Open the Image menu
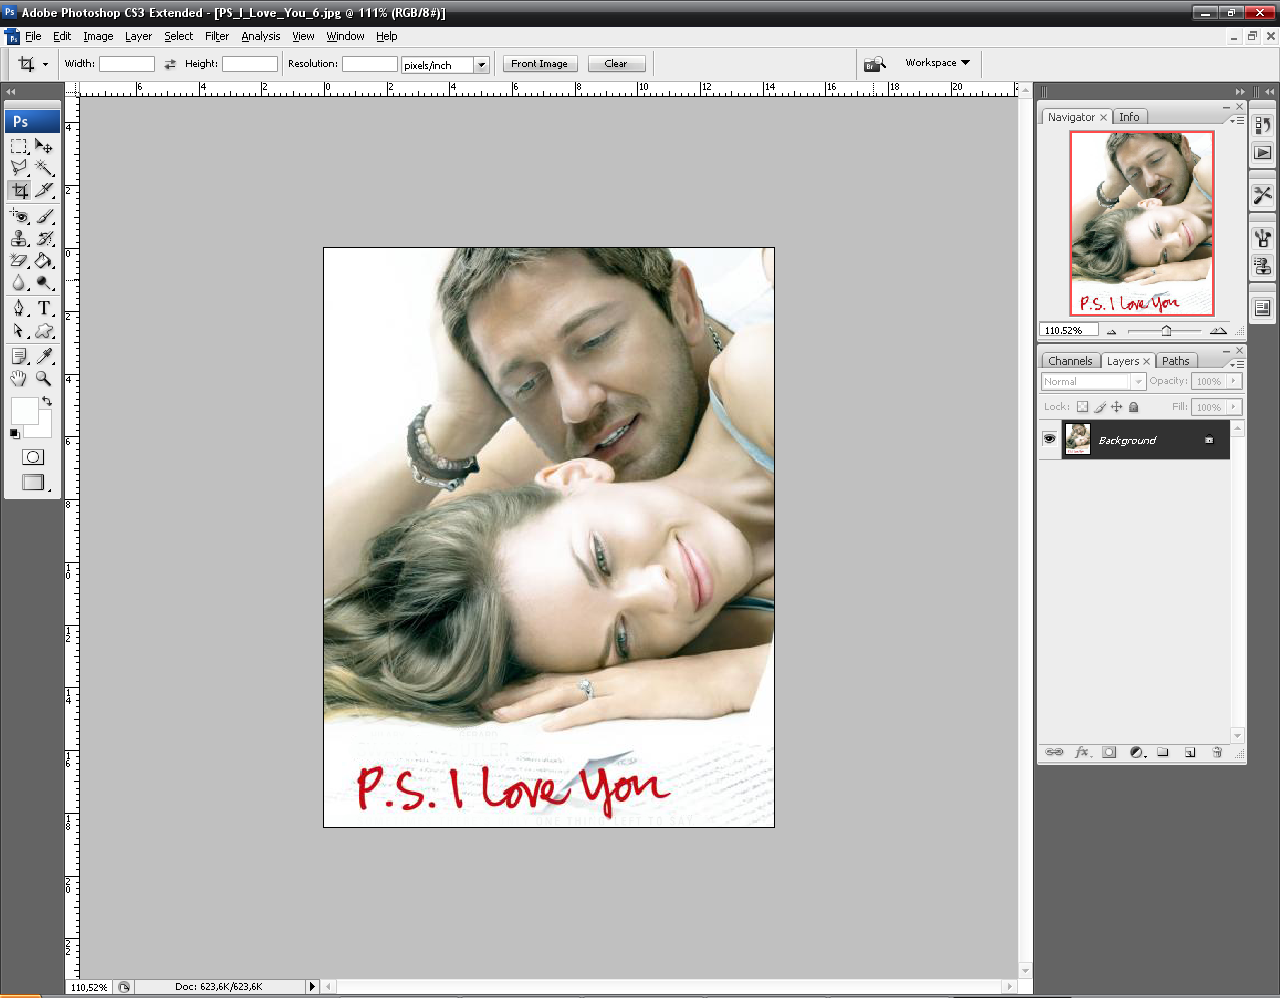This screenshot has height=998, width=1280. pos(98,36)
